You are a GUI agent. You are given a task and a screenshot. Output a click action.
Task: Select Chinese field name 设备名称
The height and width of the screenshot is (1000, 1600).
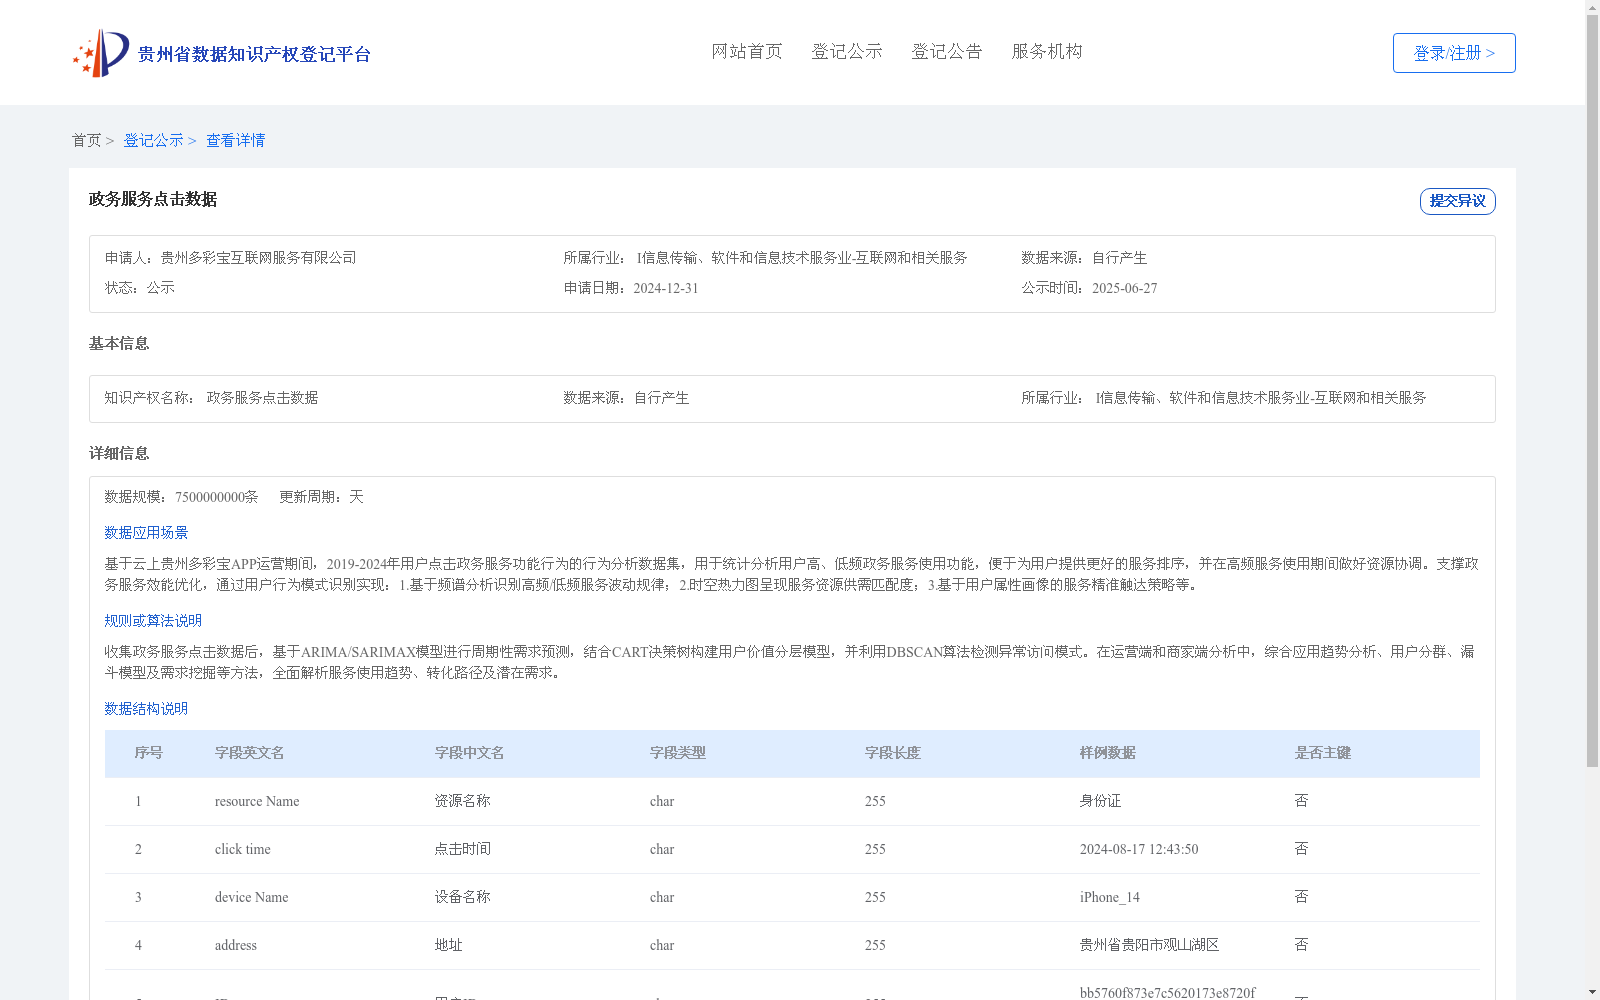tap(463, 897)
